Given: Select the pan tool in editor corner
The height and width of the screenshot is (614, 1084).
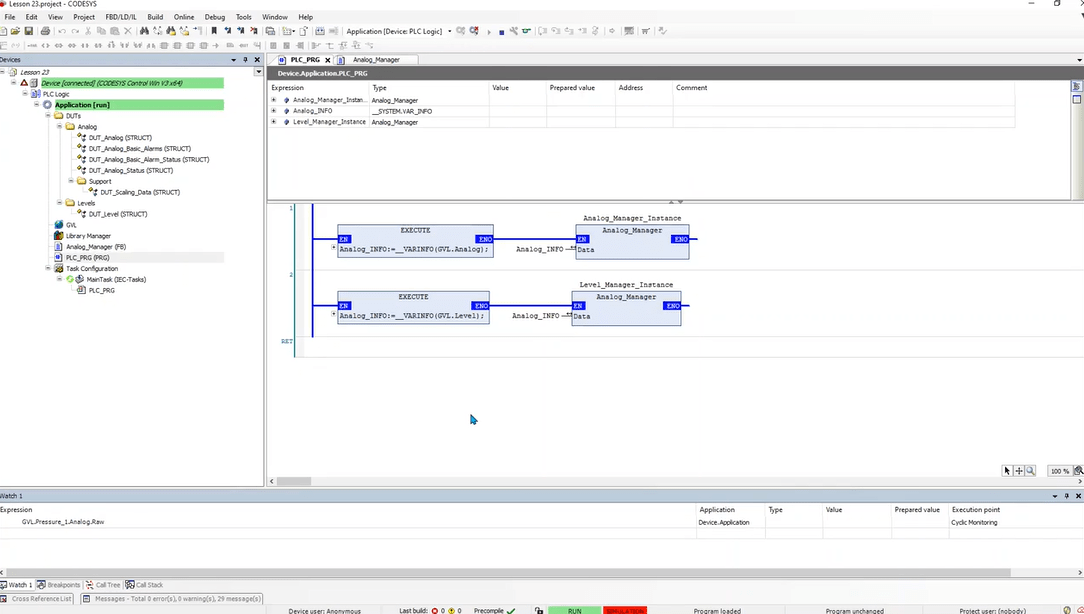Looking at the screenshot, I should (1018, 471).
